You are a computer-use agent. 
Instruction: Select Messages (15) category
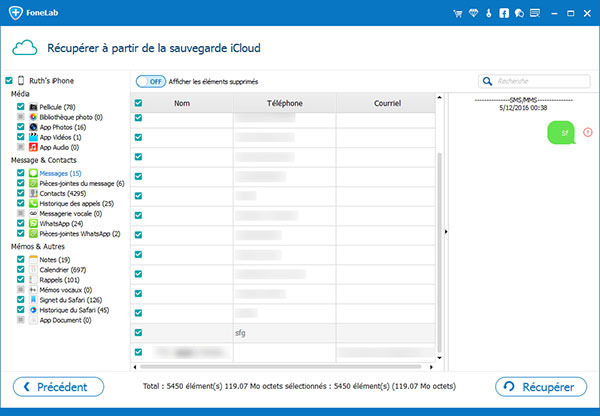pos(60,173)
